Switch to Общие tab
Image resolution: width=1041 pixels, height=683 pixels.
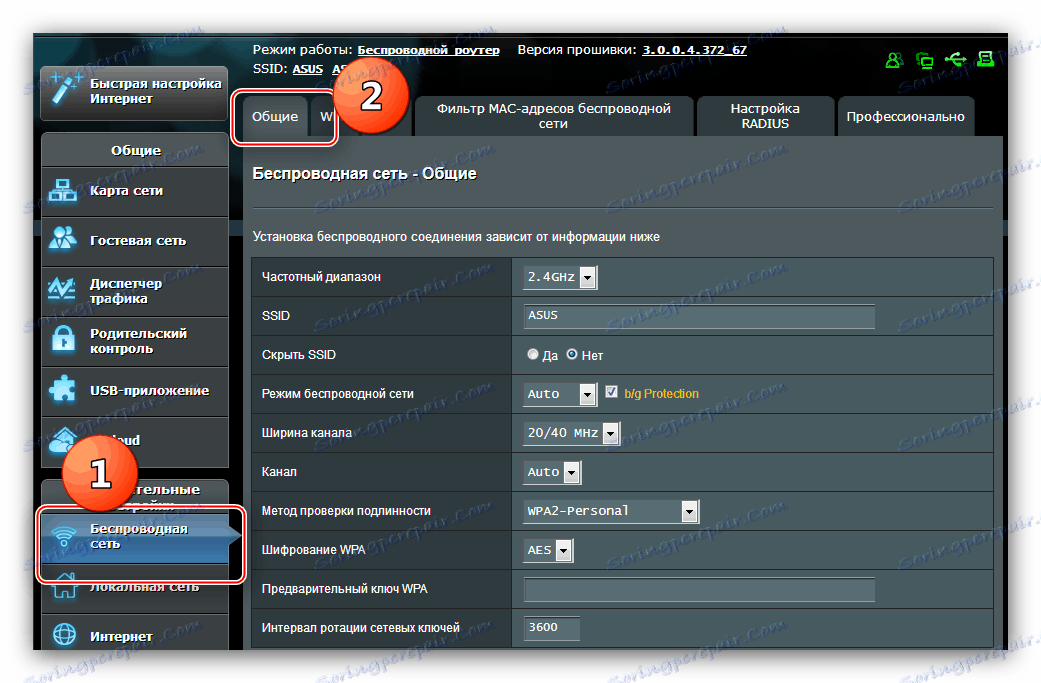[275, 117]
